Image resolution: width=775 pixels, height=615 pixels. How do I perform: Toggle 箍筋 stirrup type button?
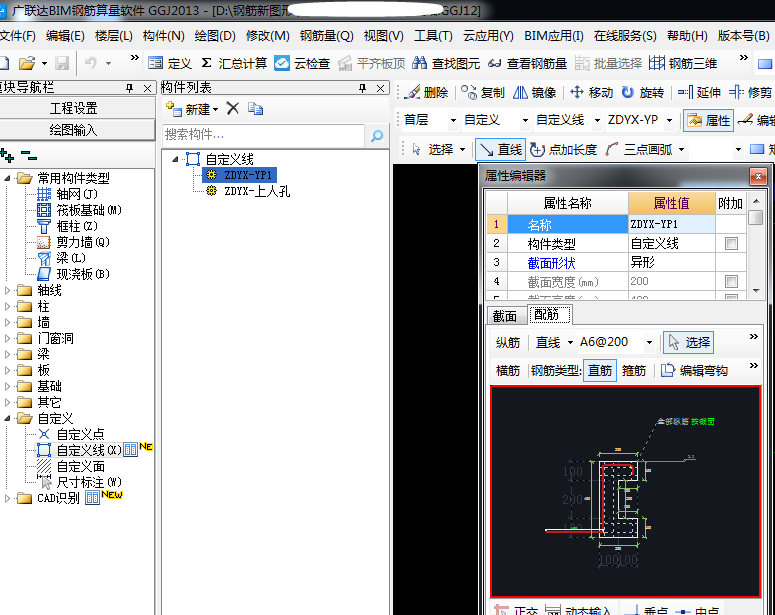click(x=634, y=370)
